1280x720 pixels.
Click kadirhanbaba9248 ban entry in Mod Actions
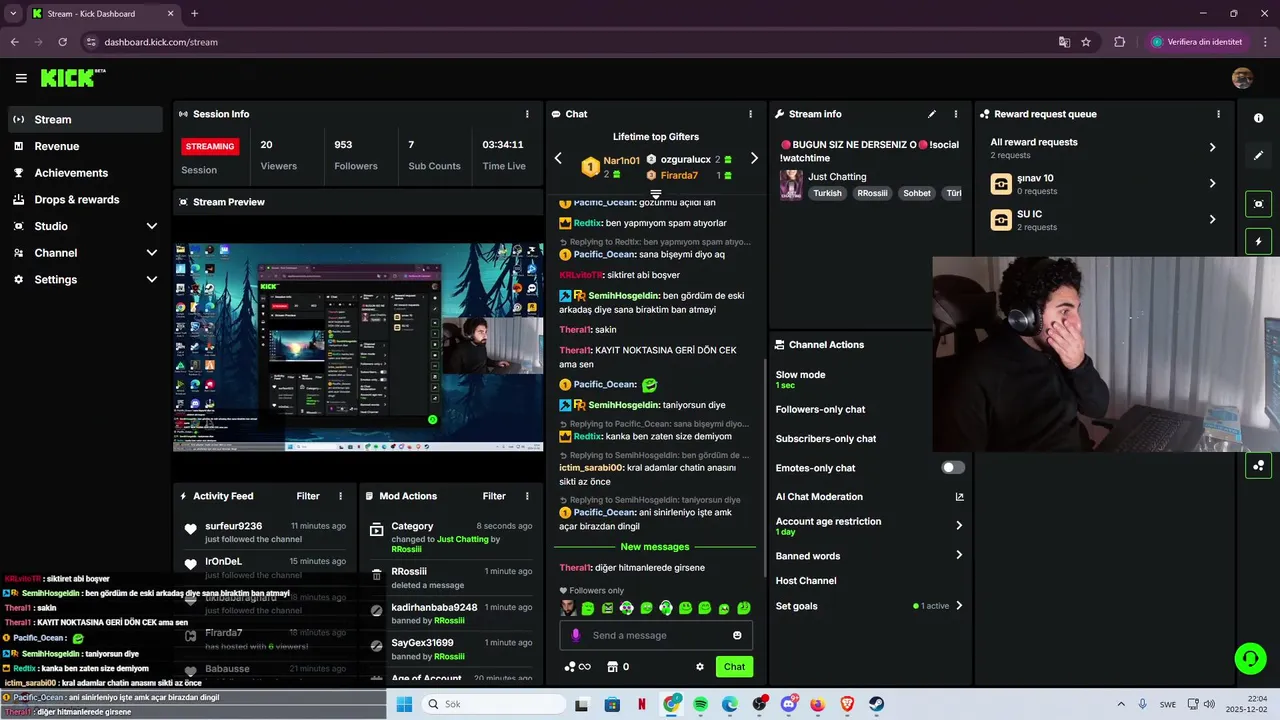coord(451,614)
